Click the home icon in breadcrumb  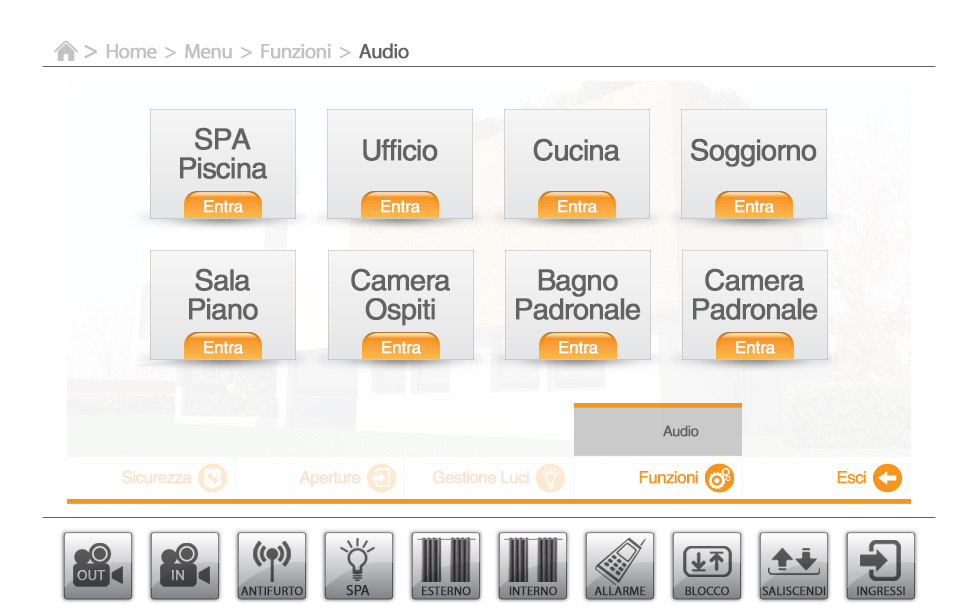(66, 52)
